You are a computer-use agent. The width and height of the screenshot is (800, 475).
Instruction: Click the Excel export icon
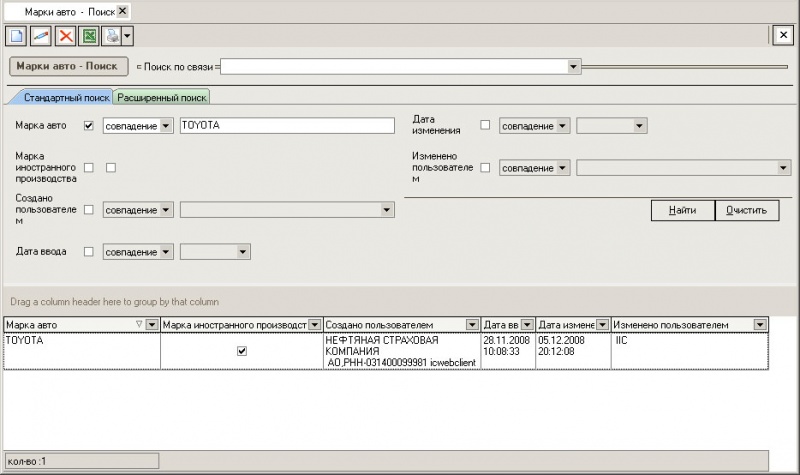(x=90, y=36)
